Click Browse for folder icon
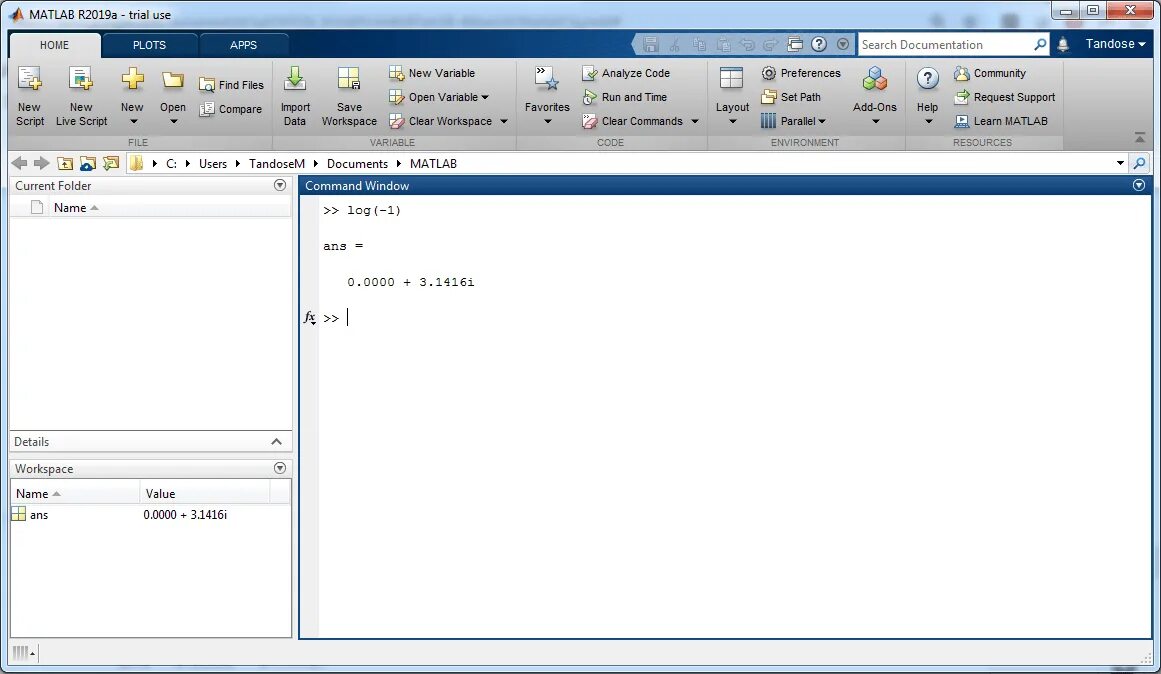 point(111,164)
